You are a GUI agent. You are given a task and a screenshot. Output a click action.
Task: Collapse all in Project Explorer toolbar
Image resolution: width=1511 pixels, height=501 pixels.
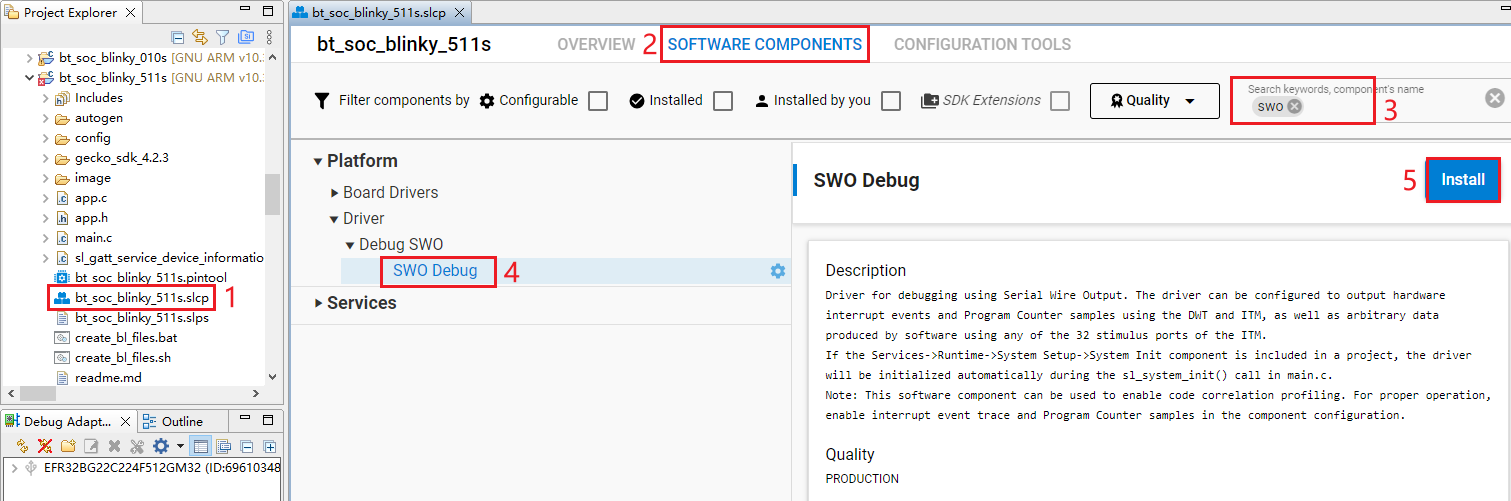coord(178,37)
